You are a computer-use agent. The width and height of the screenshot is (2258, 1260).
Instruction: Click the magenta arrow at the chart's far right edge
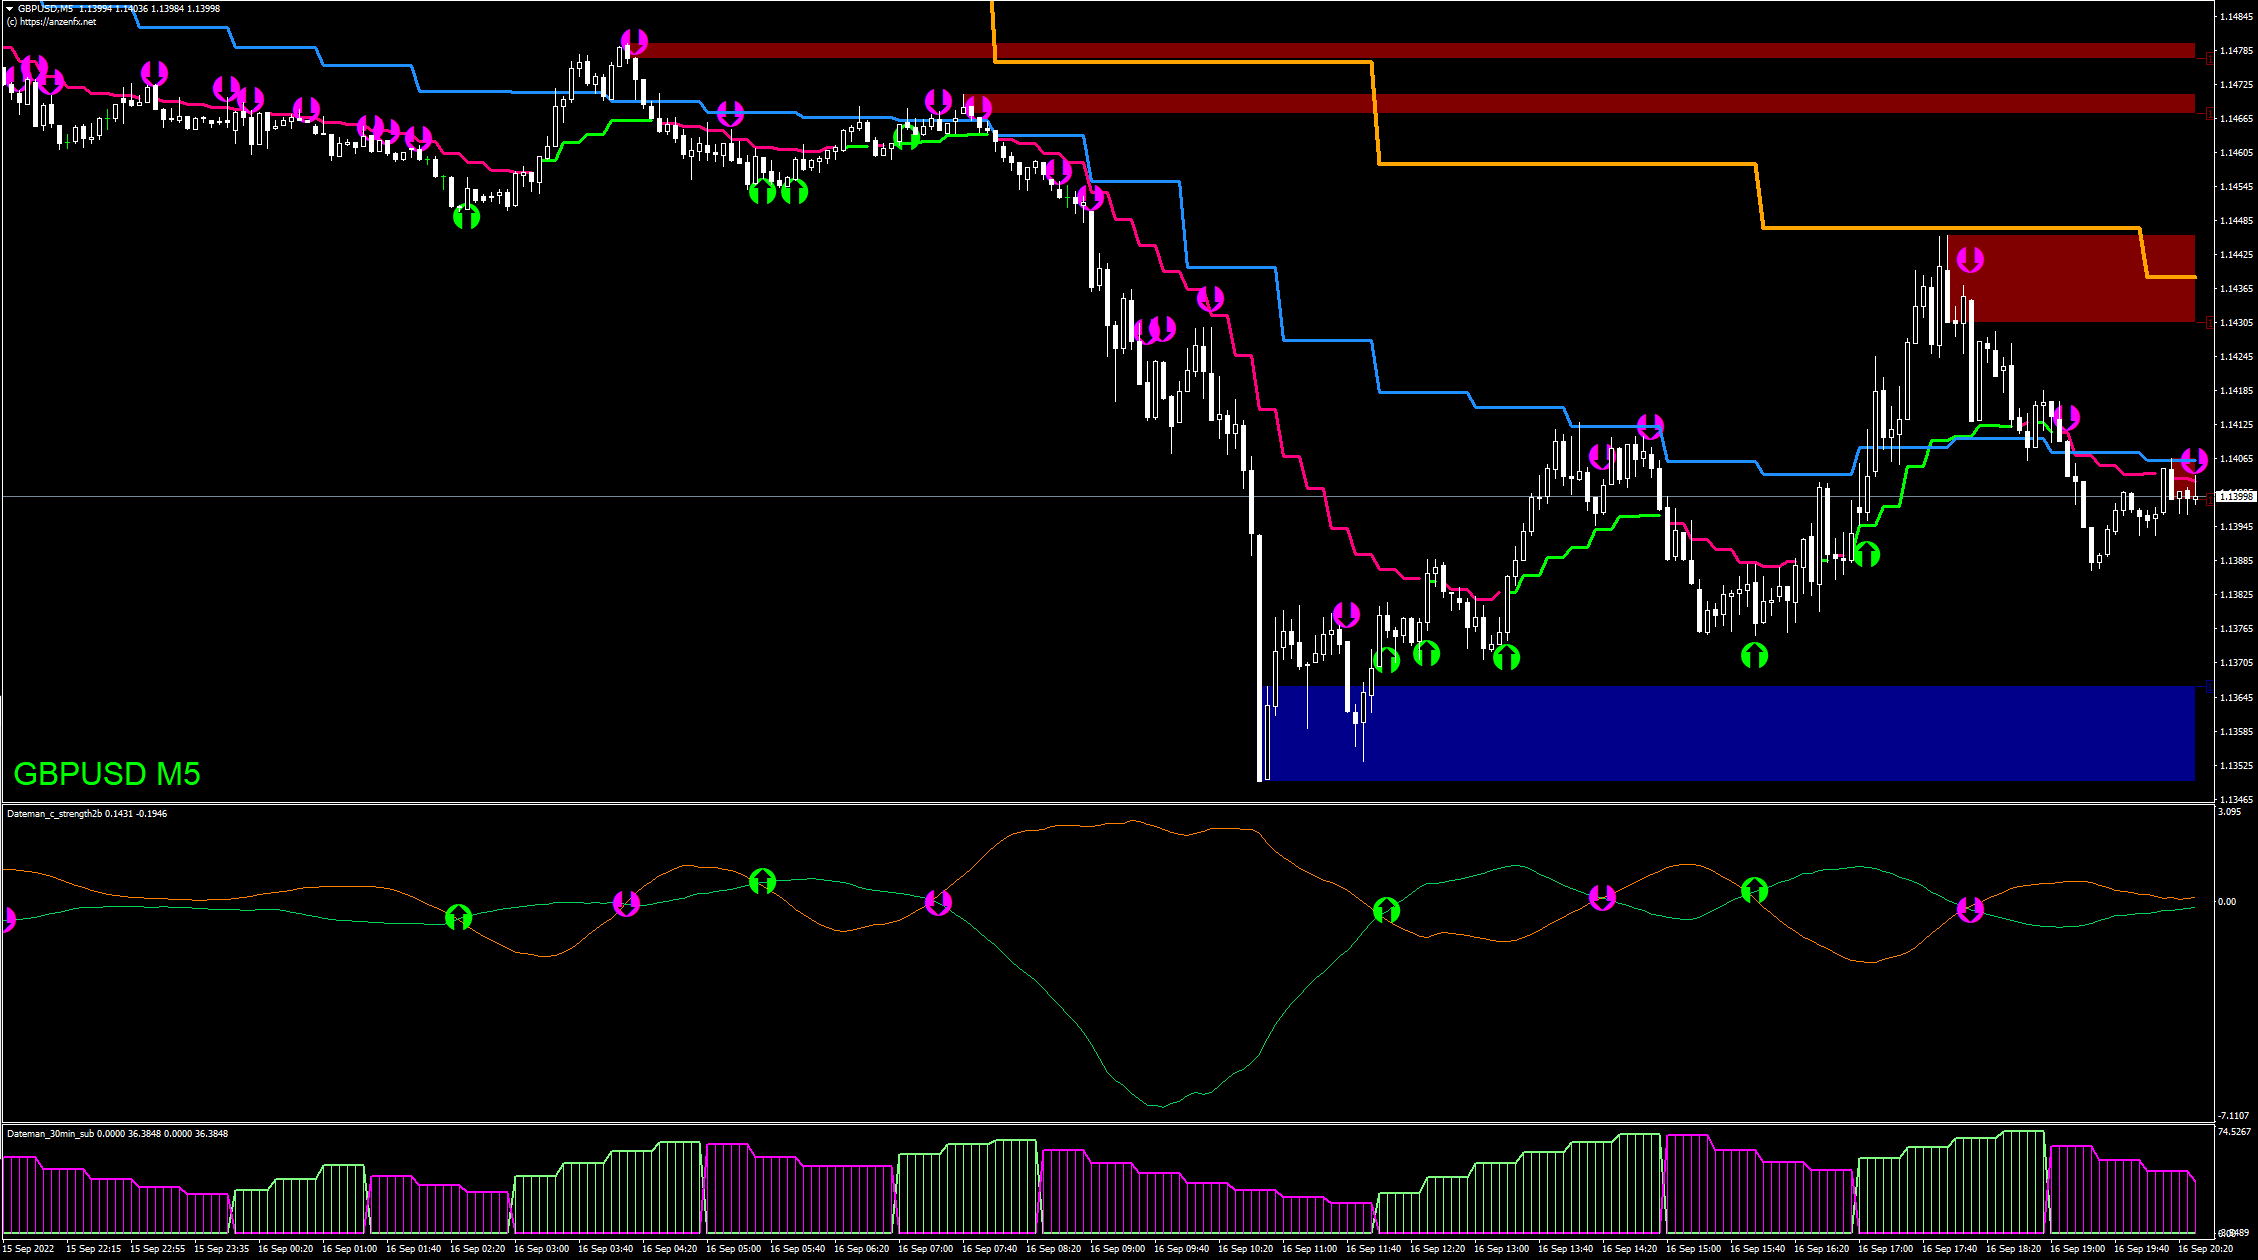click(x=2194, y=460)
